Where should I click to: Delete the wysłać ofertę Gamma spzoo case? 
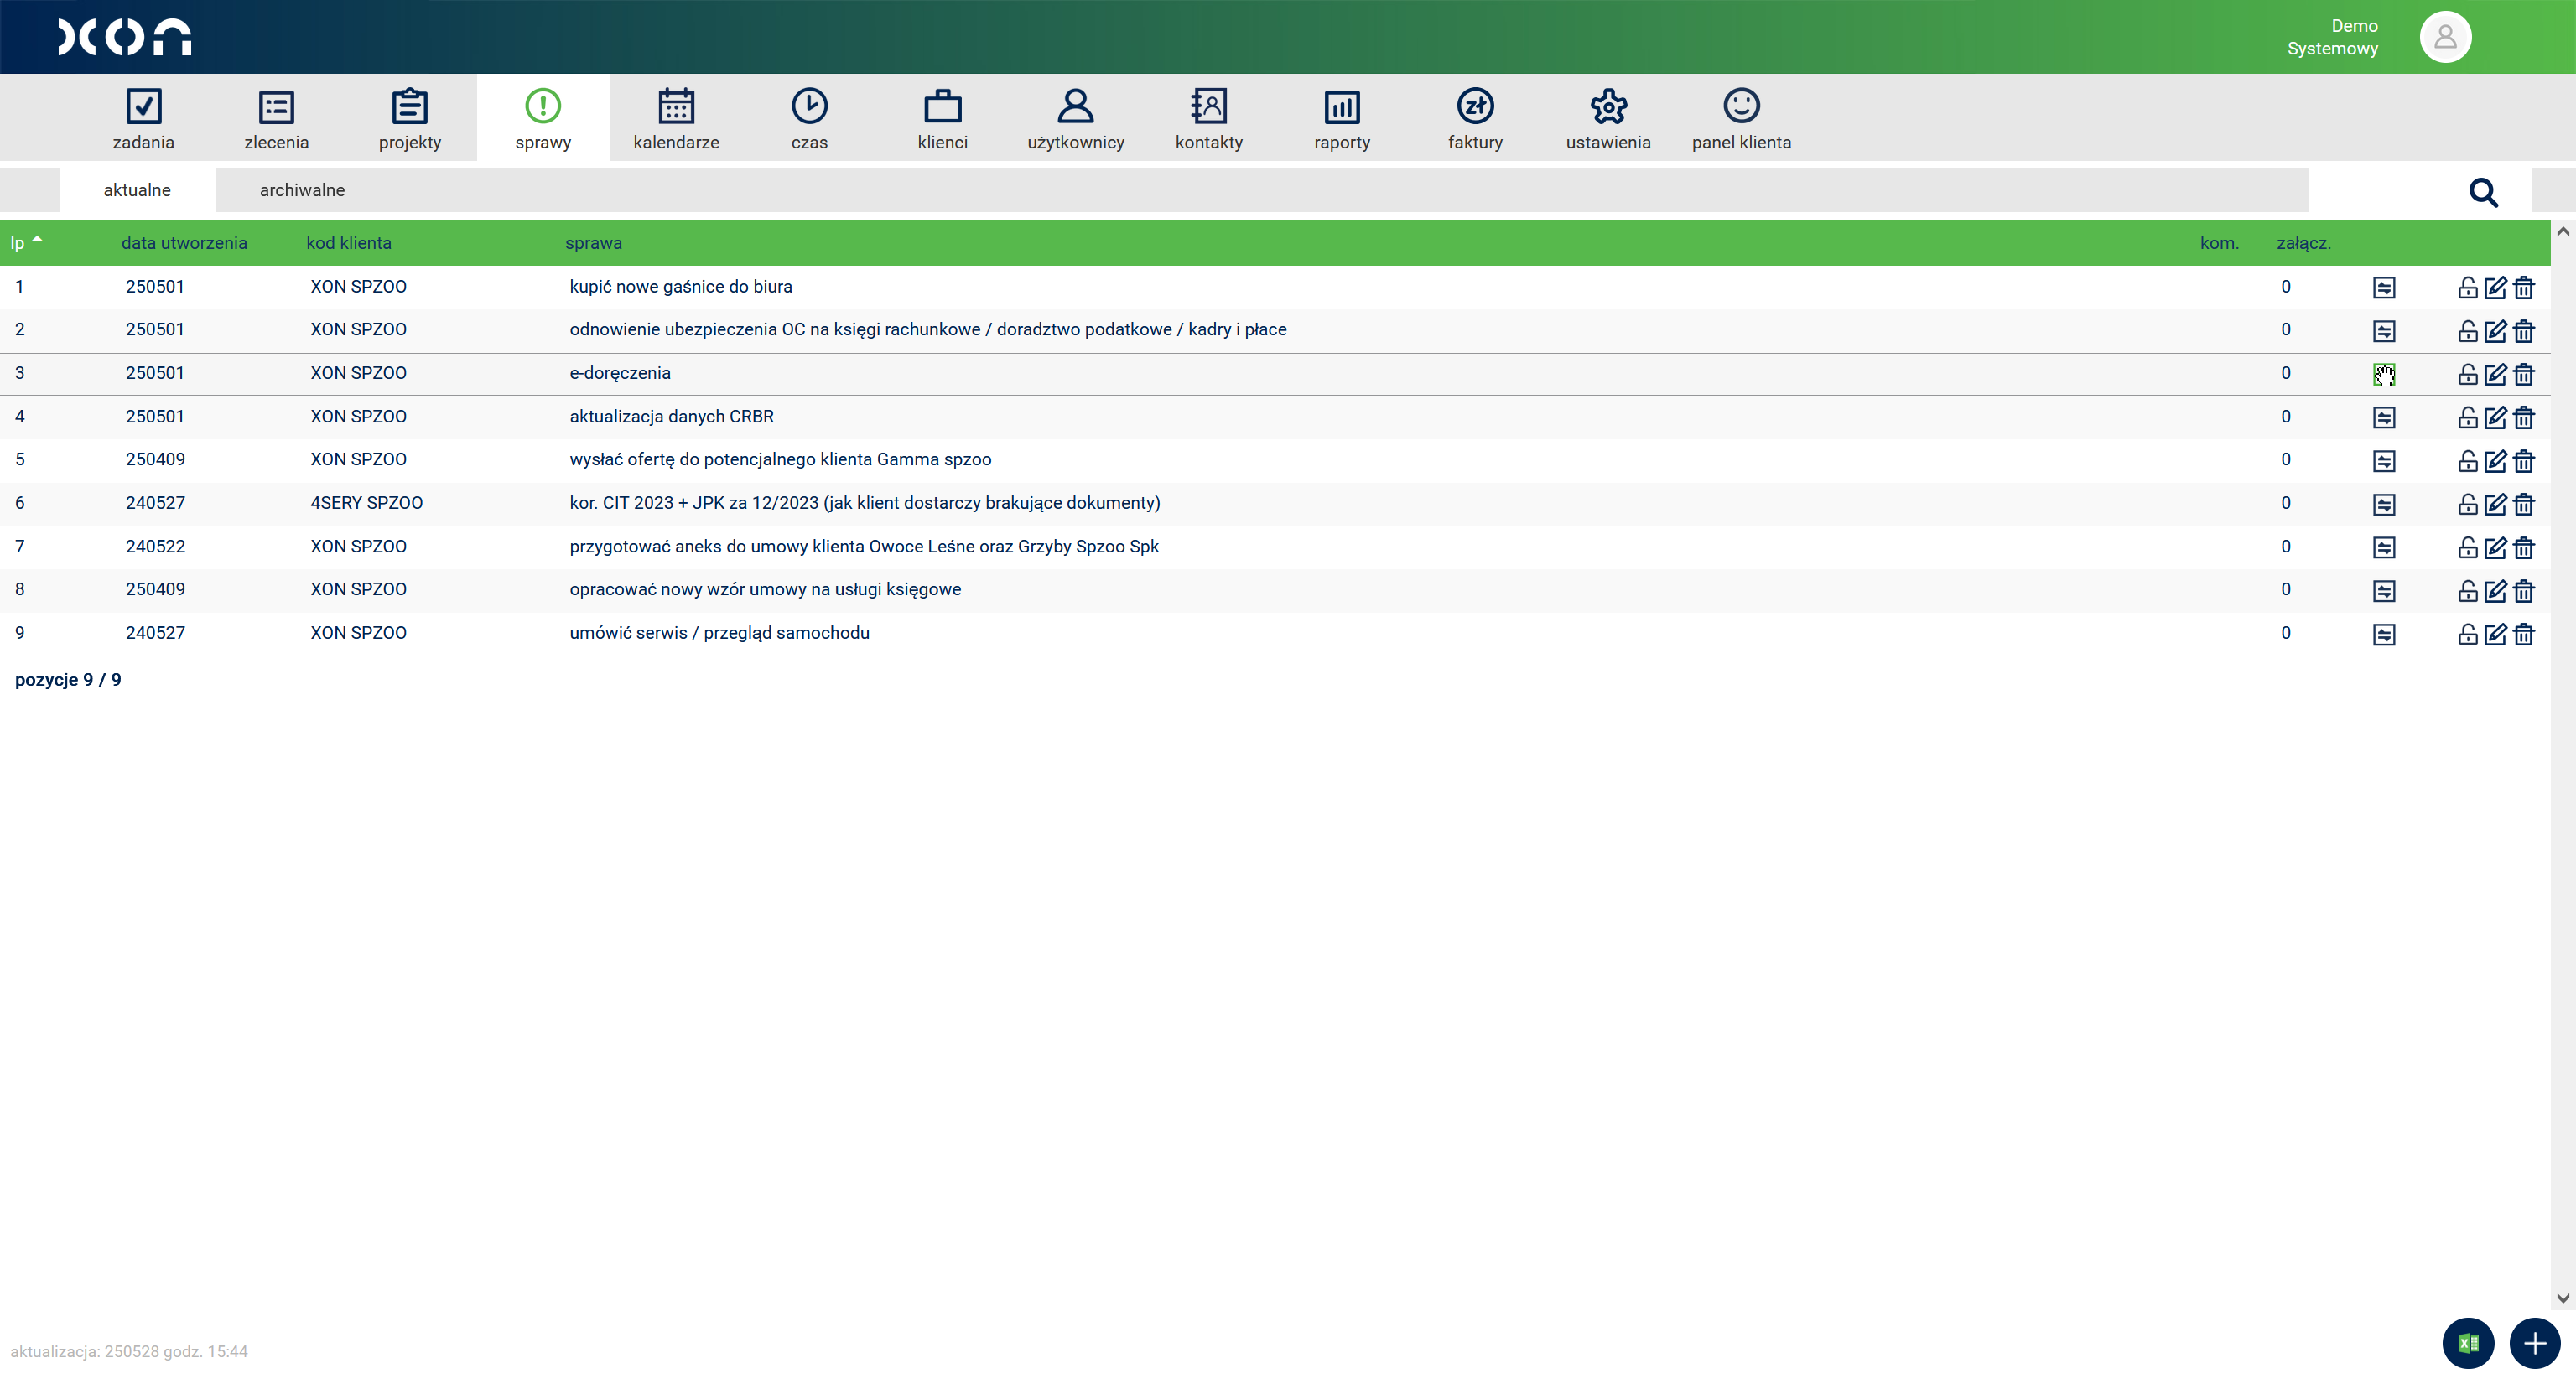click(x=2524, y=461)
